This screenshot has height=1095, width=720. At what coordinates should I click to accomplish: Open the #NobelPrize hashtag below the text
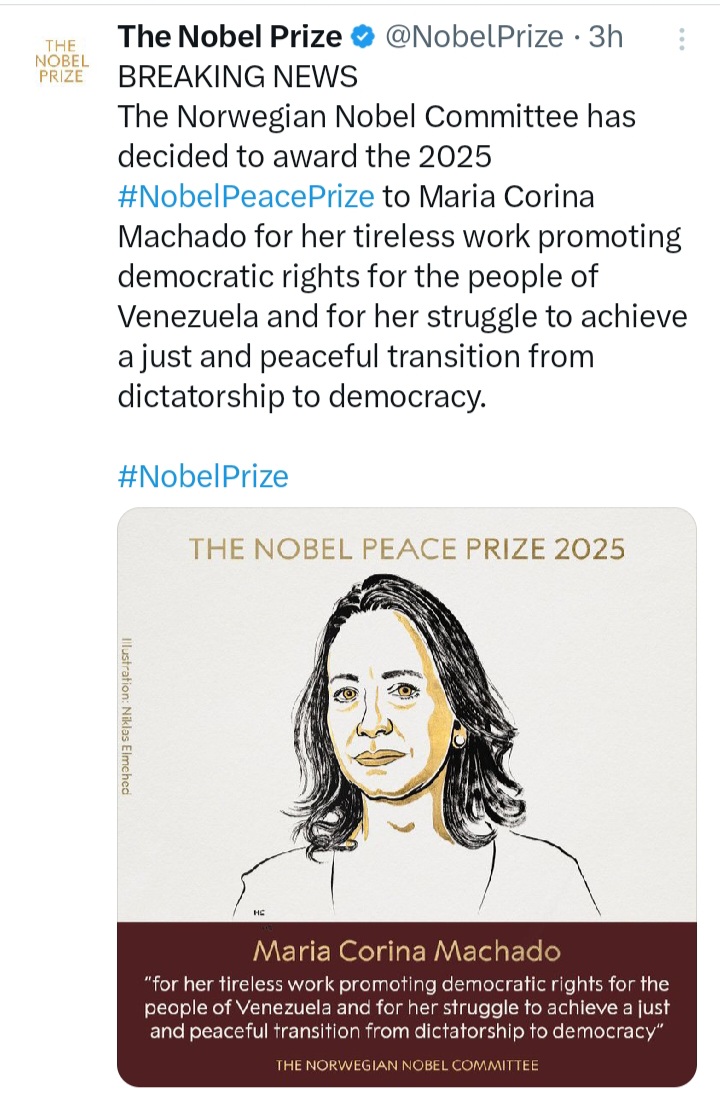[203, 476]
